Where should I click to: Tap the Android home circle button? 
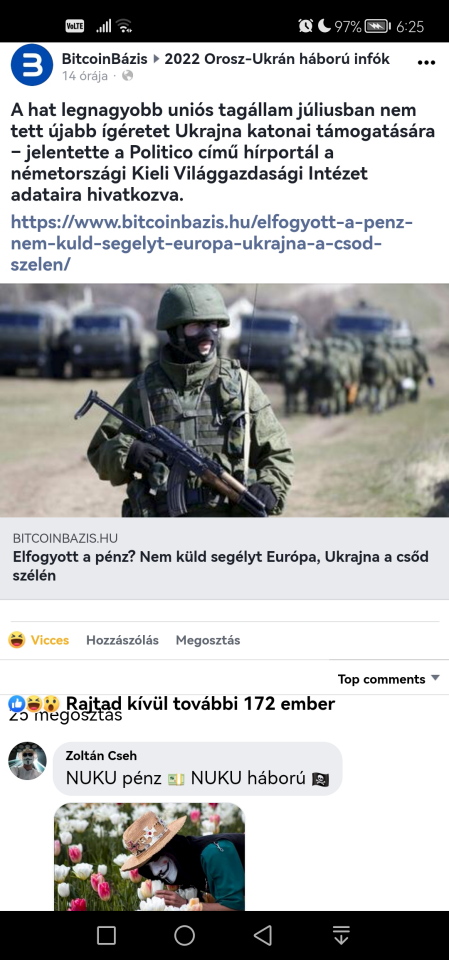point(184,935)
